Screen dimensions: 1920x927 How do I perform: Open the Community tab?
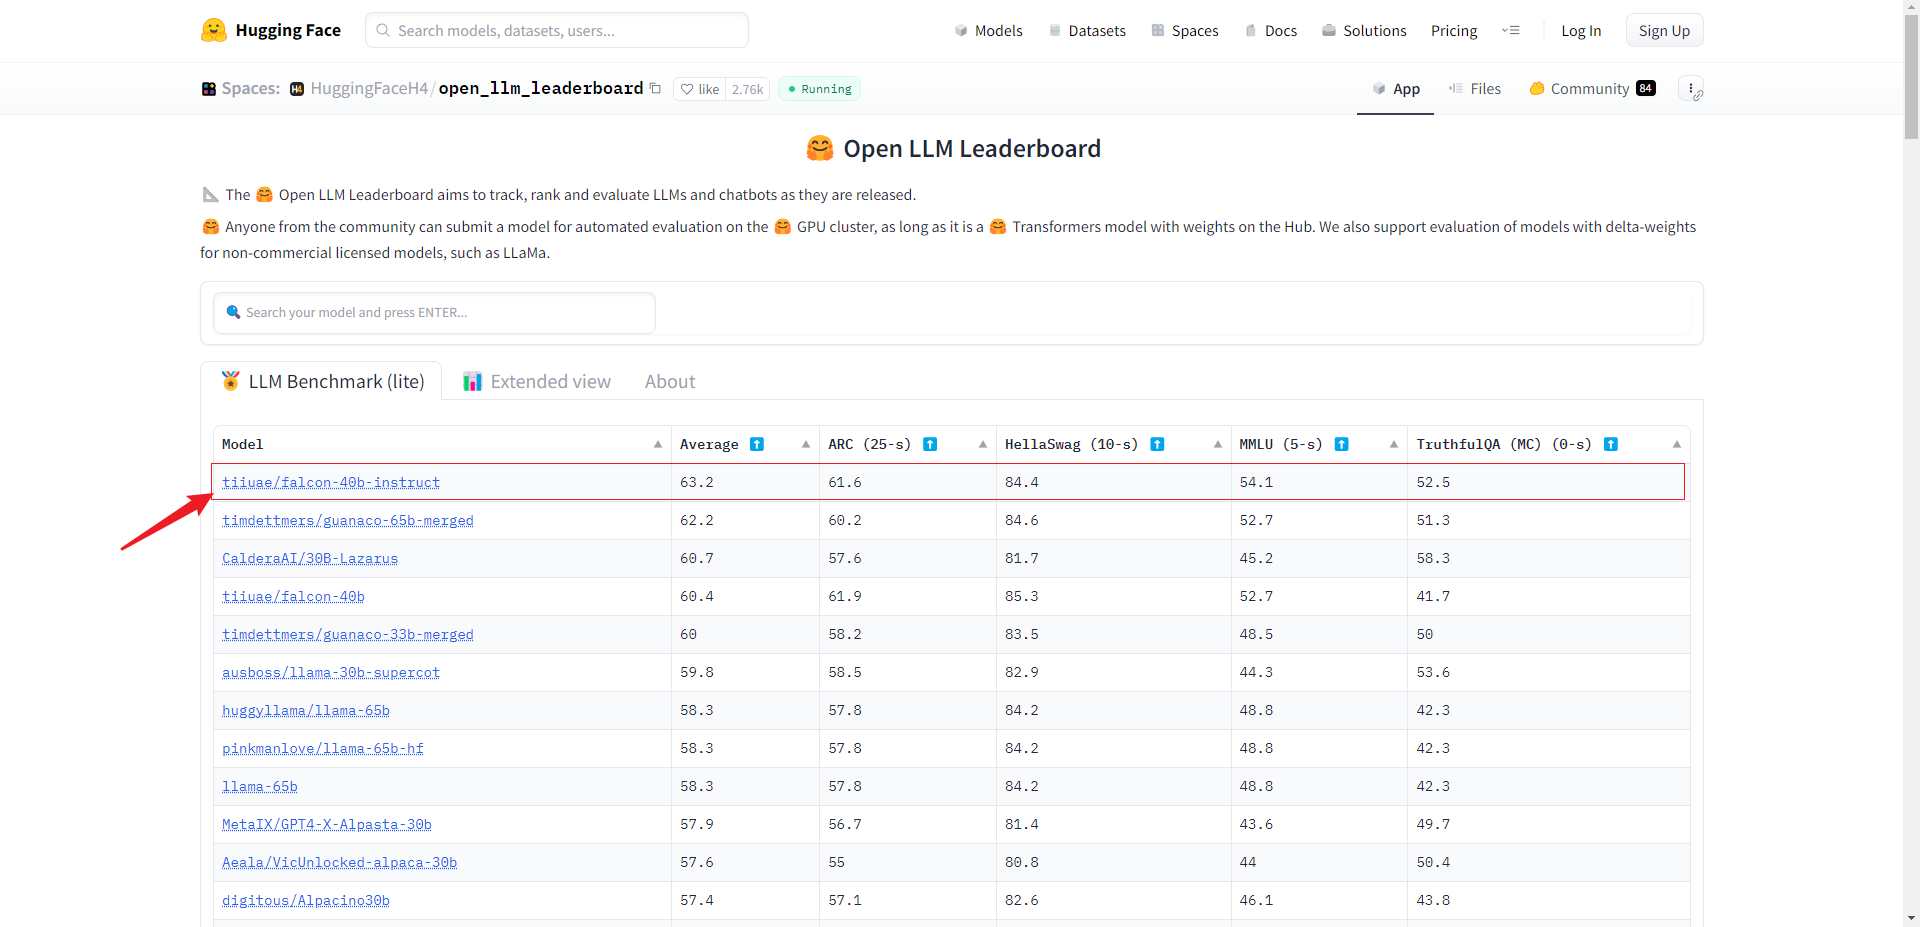click(1592, 89)
